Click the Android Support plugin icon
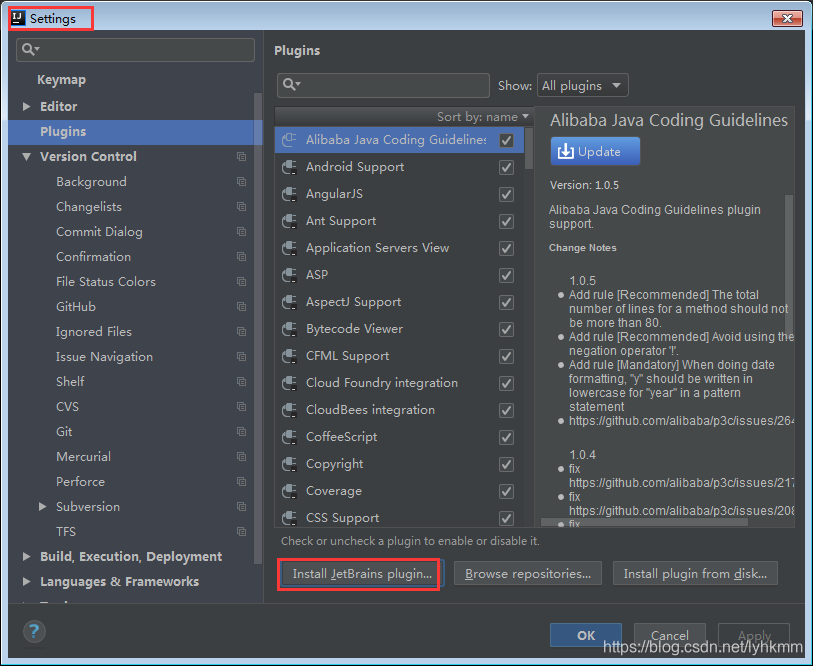Viewport: 813px width, 666px height. 289,167
